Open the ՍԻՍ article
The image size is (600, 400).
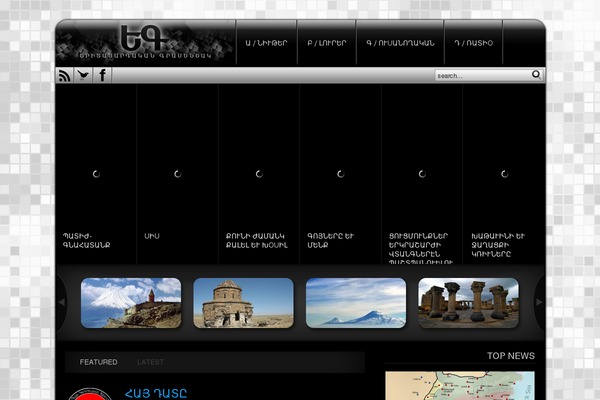152,236
